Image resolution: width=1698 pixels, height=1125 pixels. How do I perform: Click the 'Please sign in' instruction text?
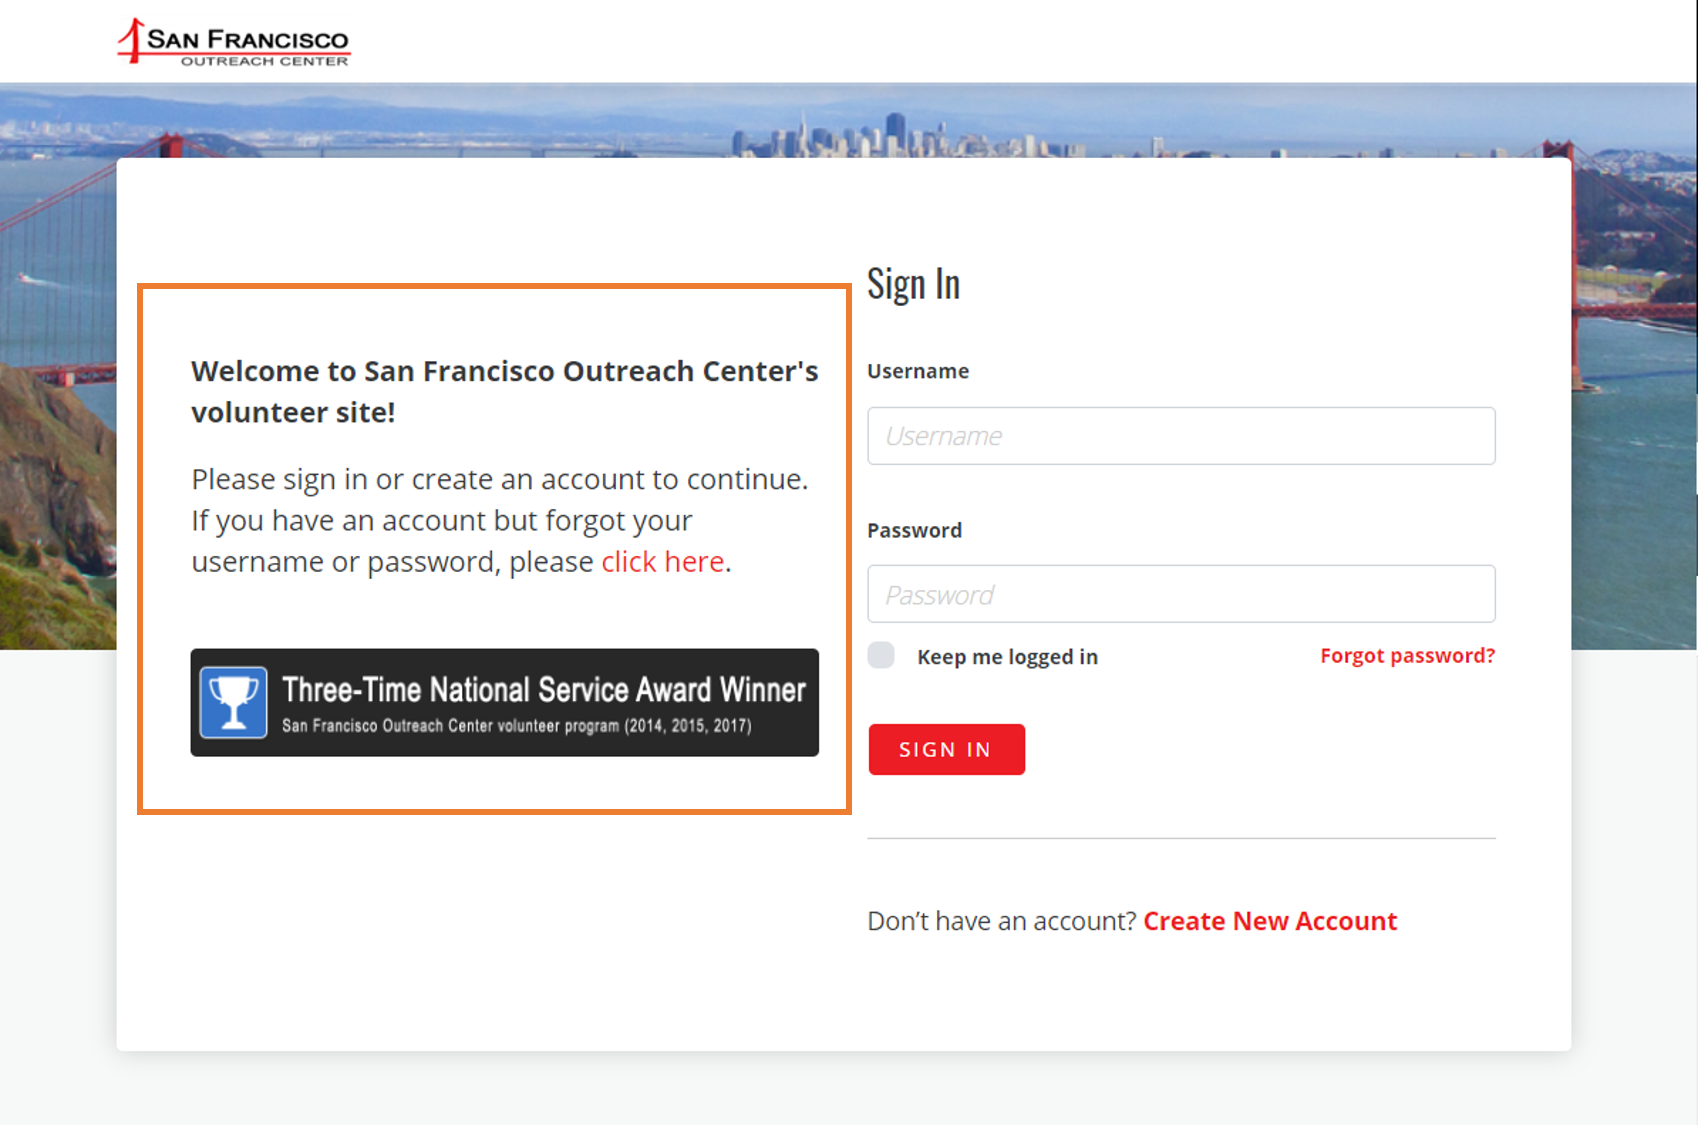500,520
